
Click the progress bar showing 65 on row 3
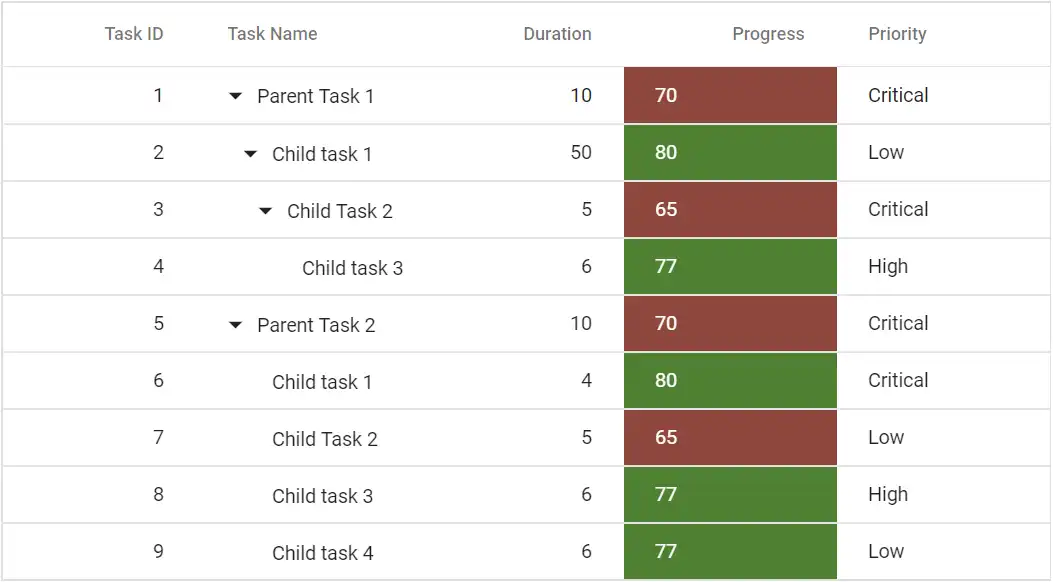(730, 209)
